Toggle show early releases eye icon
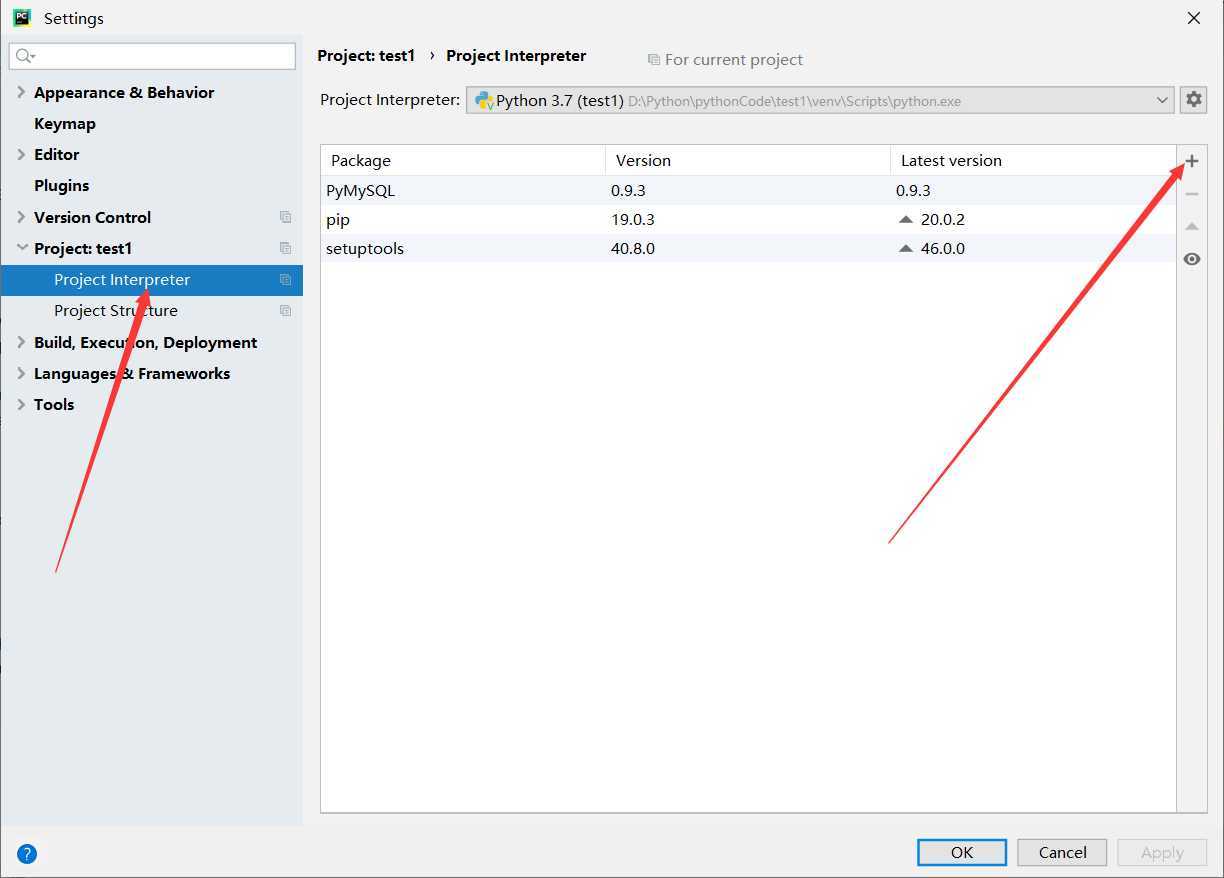The width and height of the screenshot is (1224, 878). point(1192,259)
